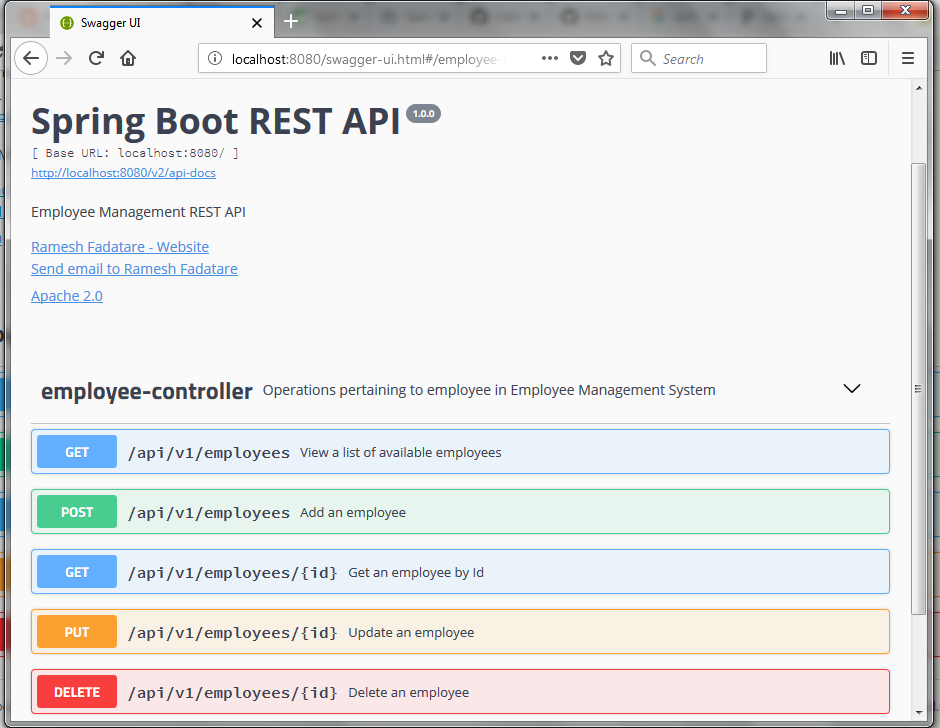Open the Firefox hamburger menu
940x728 pixels.
908,58
